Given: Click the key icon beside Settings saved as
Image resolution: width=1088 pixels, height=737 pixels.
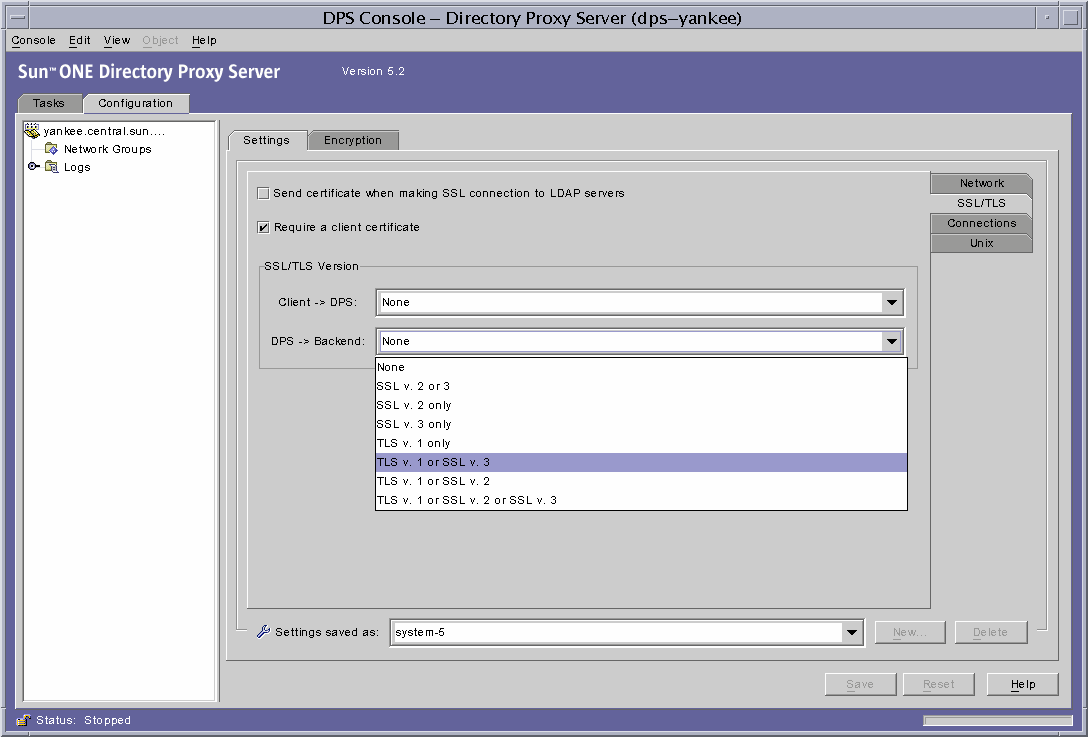Looking at the screenshot, I should tap(262, 632).
